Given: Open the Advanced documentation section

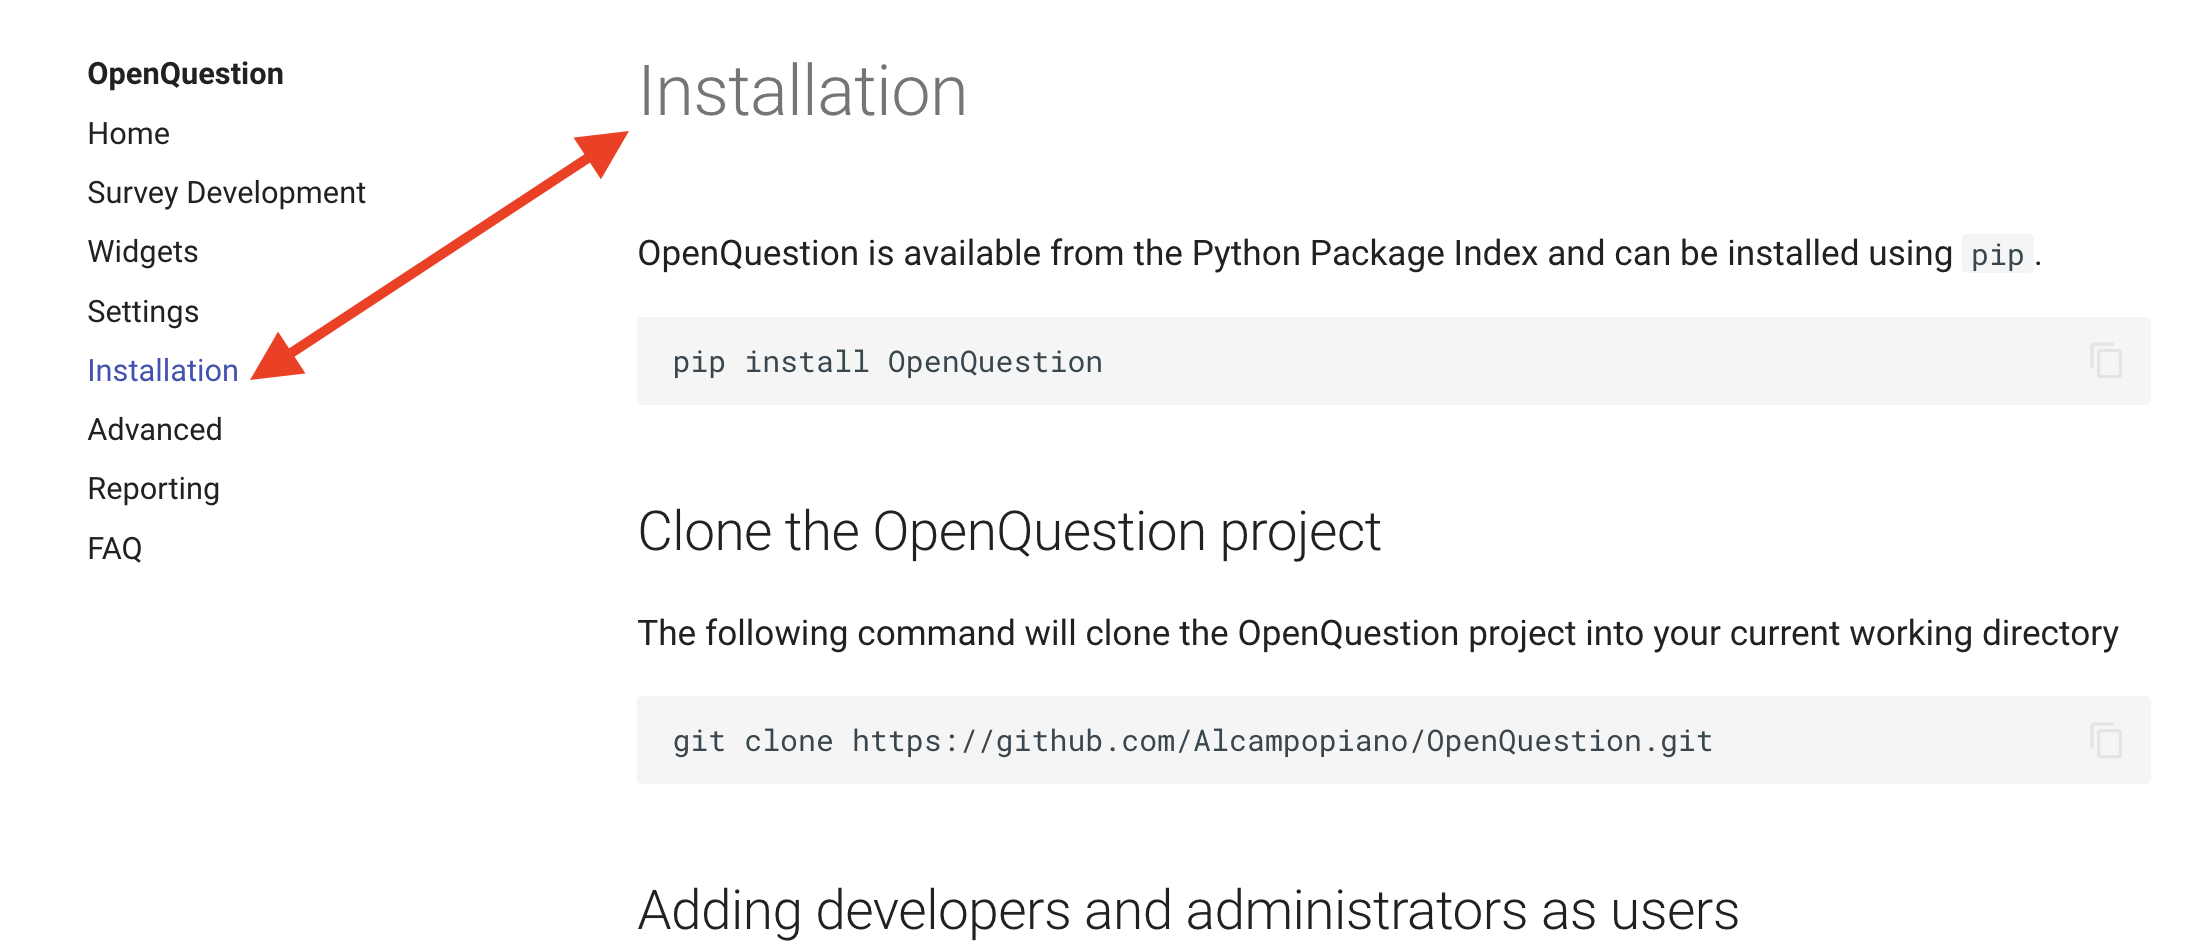Looking at the screenshot, I should point(155,429).
